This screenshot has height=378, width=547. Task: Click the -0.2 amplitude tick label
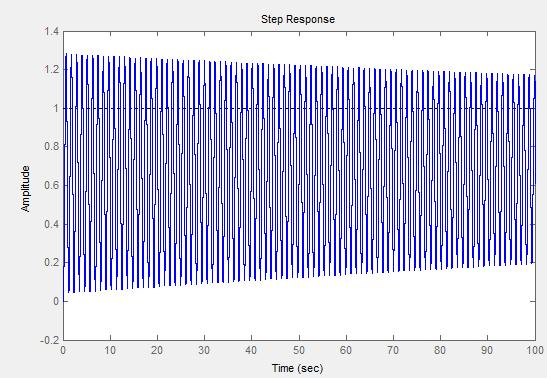pyautogui.click(x=50, y=340)
